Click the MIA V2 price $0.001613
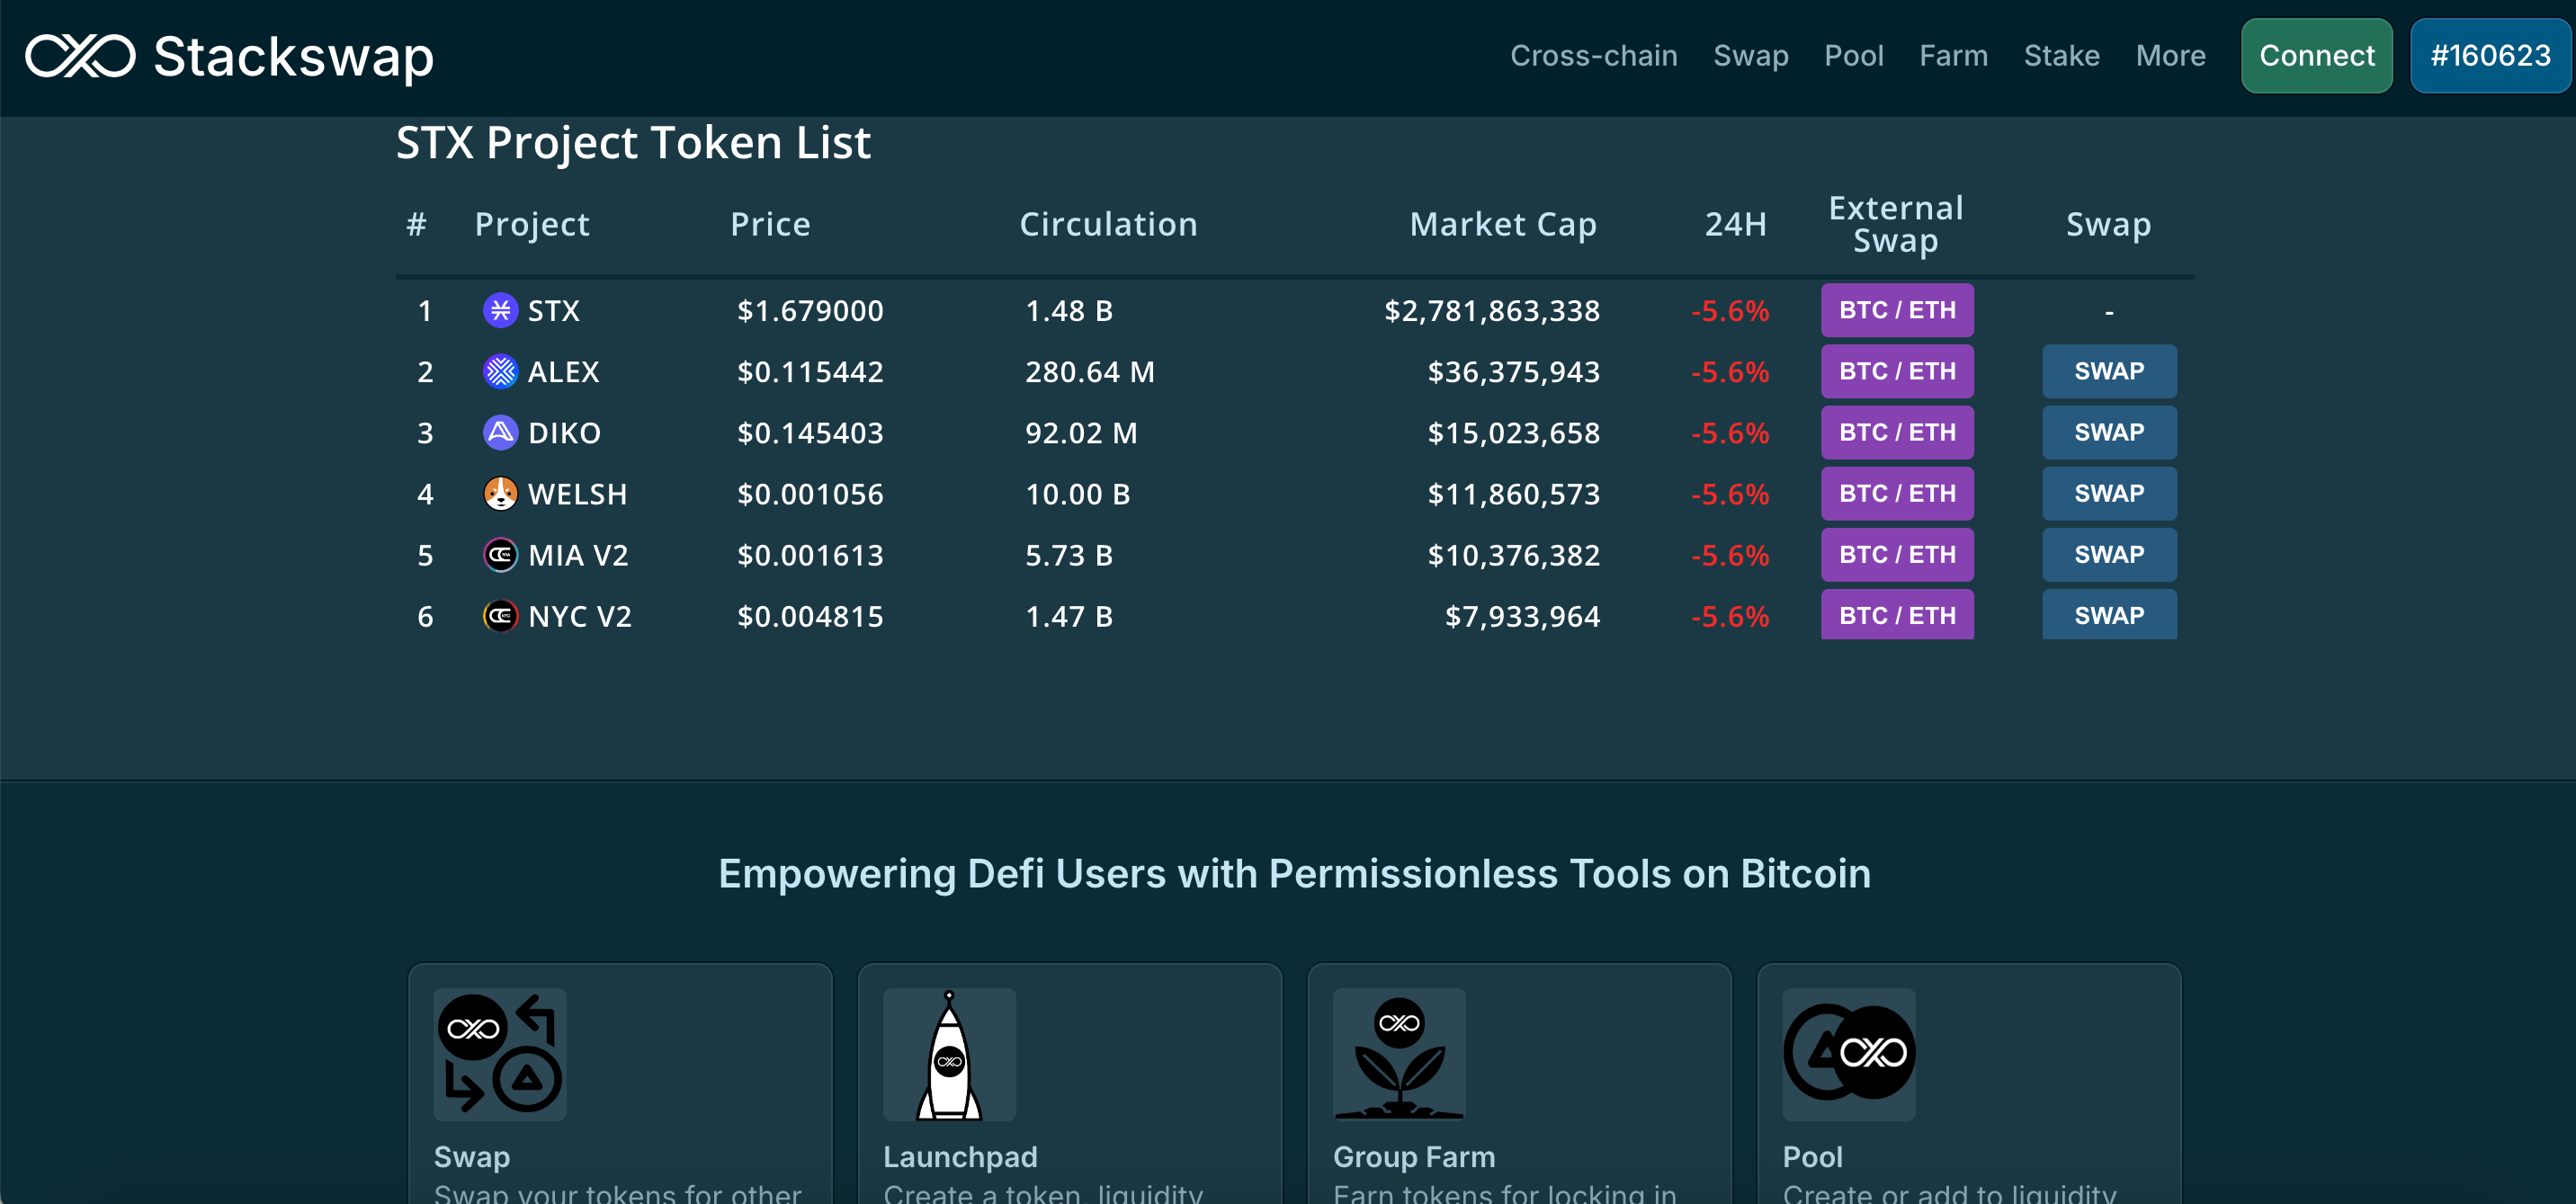The width and height of the screenshot is (2576, 1204). point(810,555)
